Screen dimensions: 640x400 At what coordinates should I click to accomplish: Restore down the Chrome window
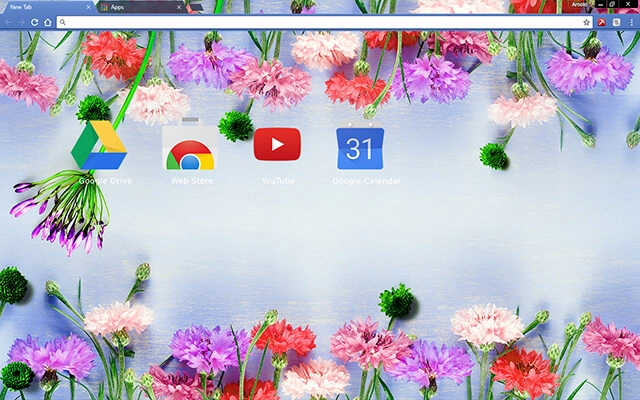(x=612, y=4)
